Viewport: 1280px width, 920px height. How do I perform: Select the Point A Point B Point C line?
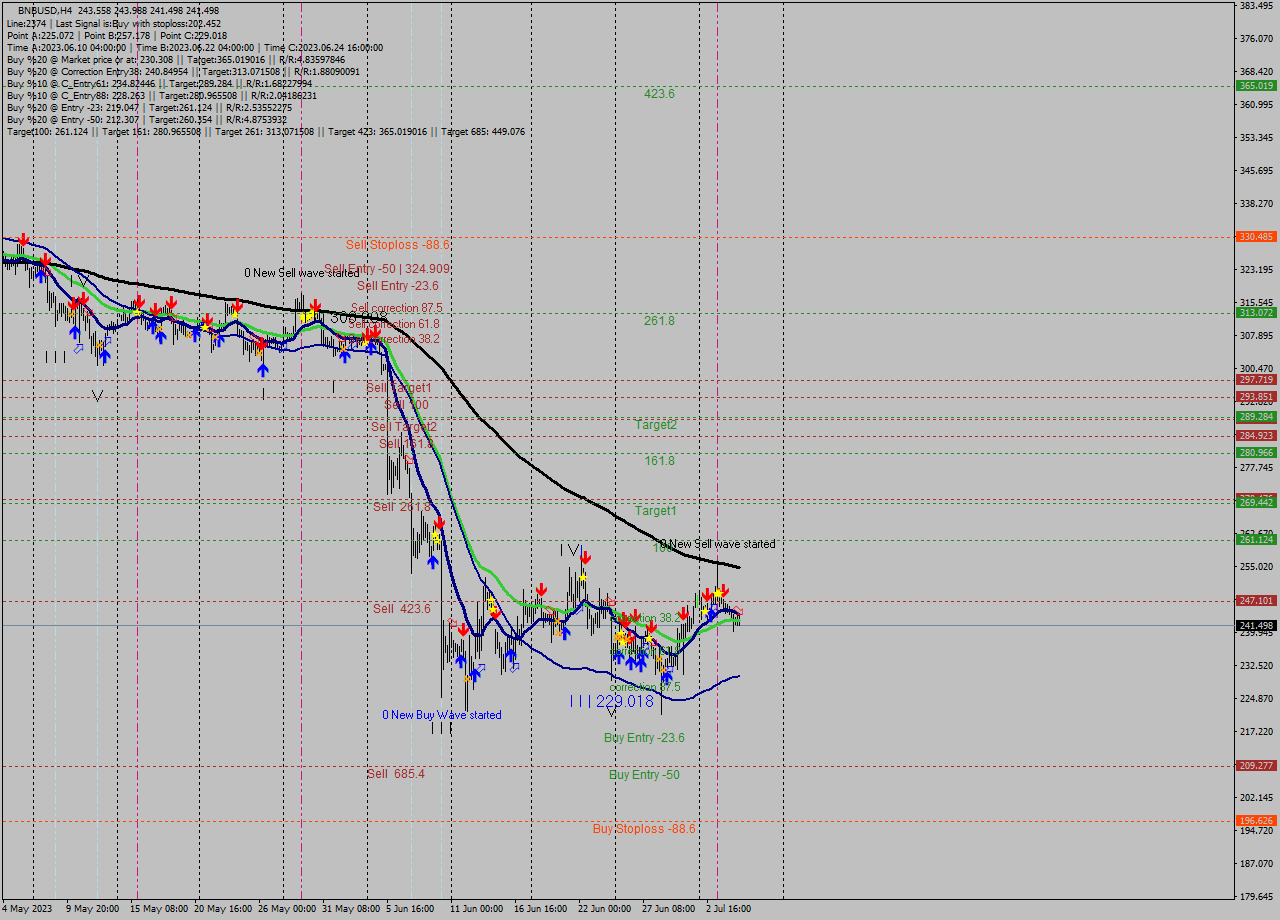click(117, 35)
